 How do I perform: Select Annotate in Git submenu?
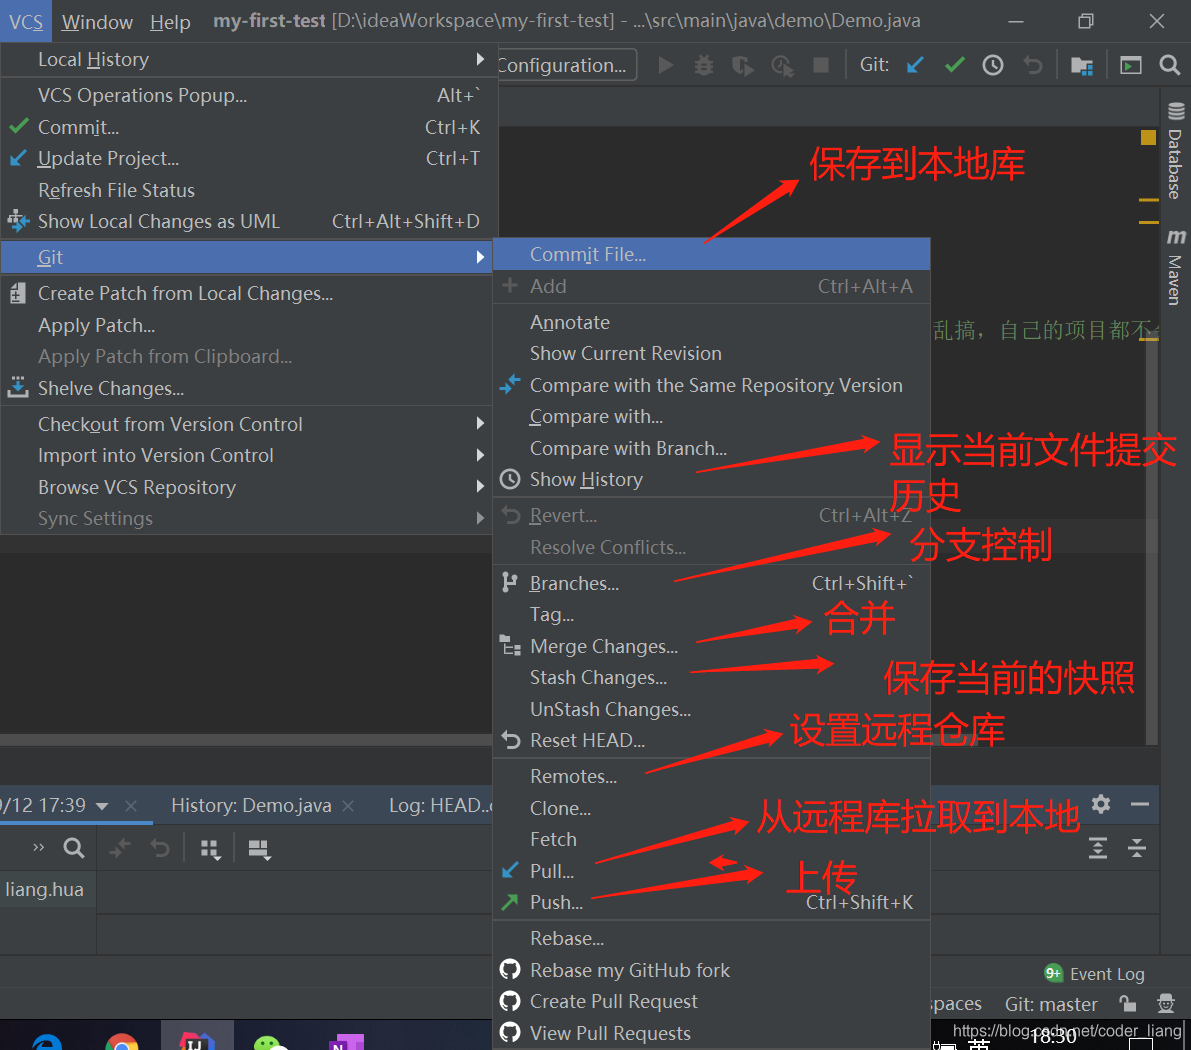click(712, 322)
